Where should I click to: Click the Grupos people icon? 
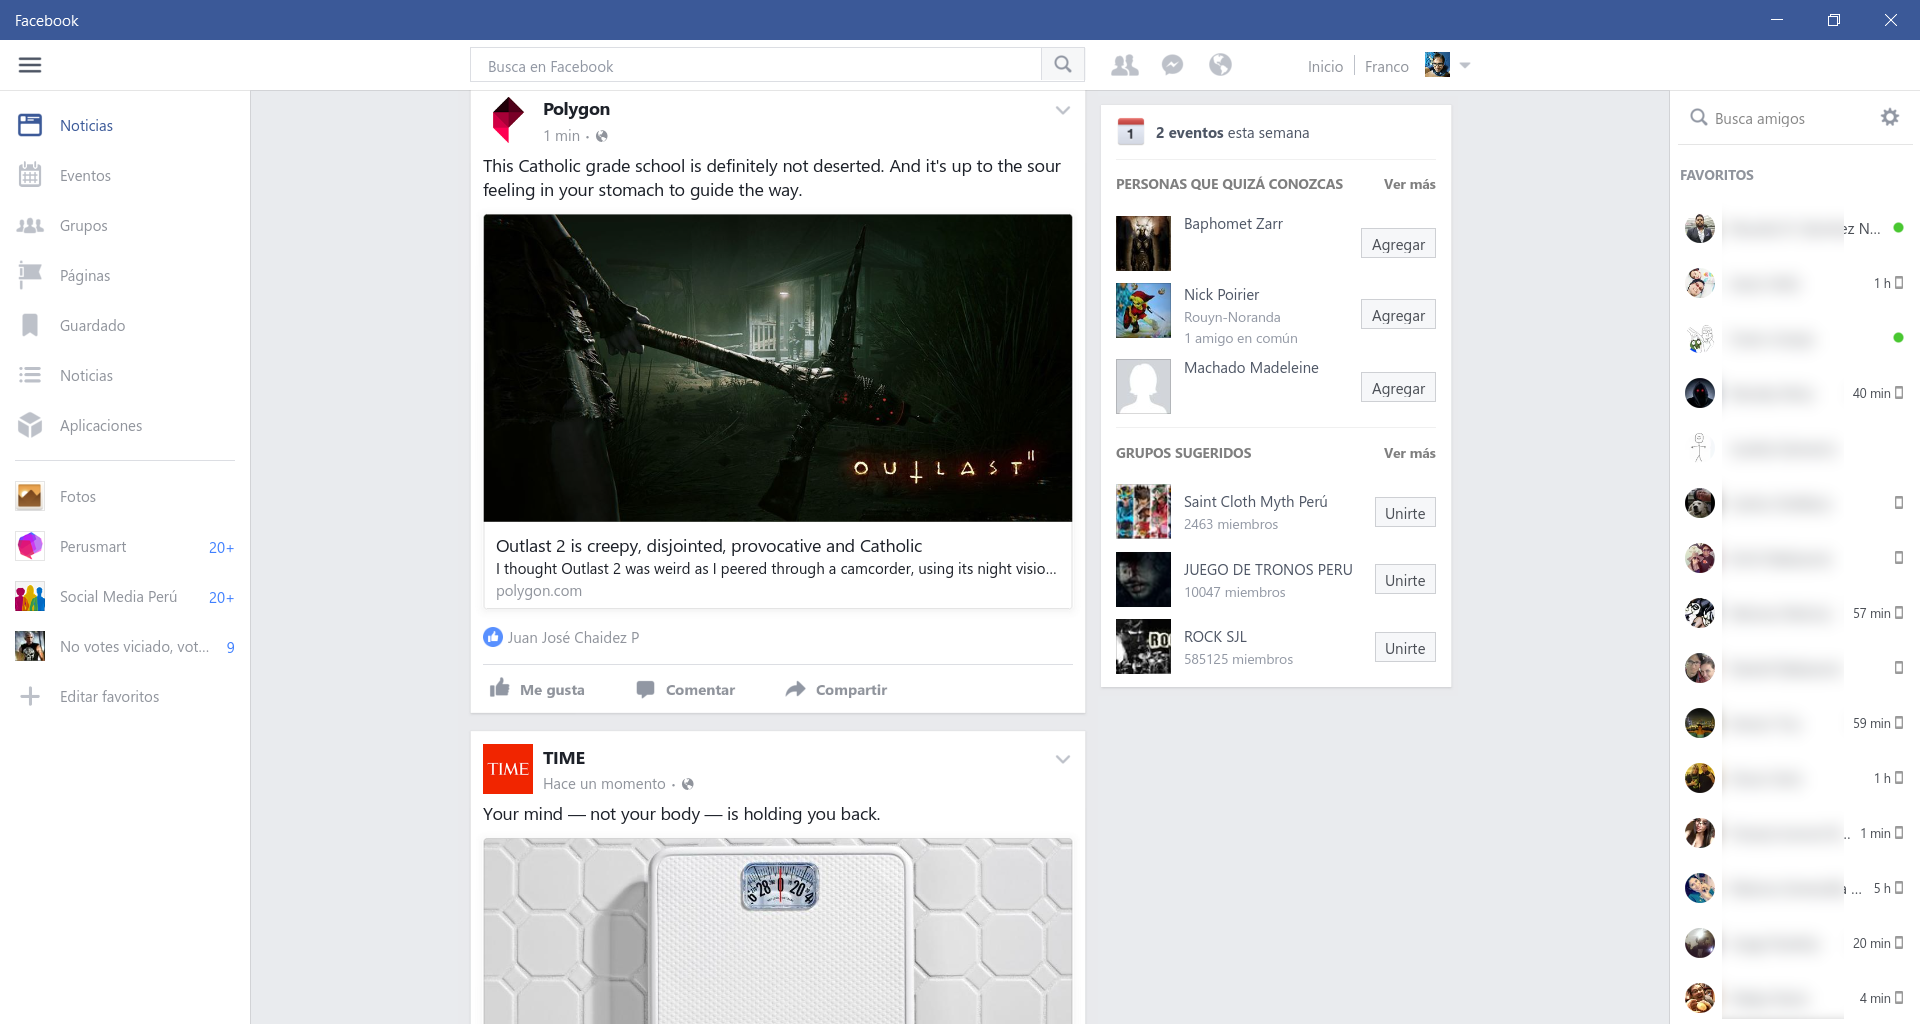pos(30,225)
